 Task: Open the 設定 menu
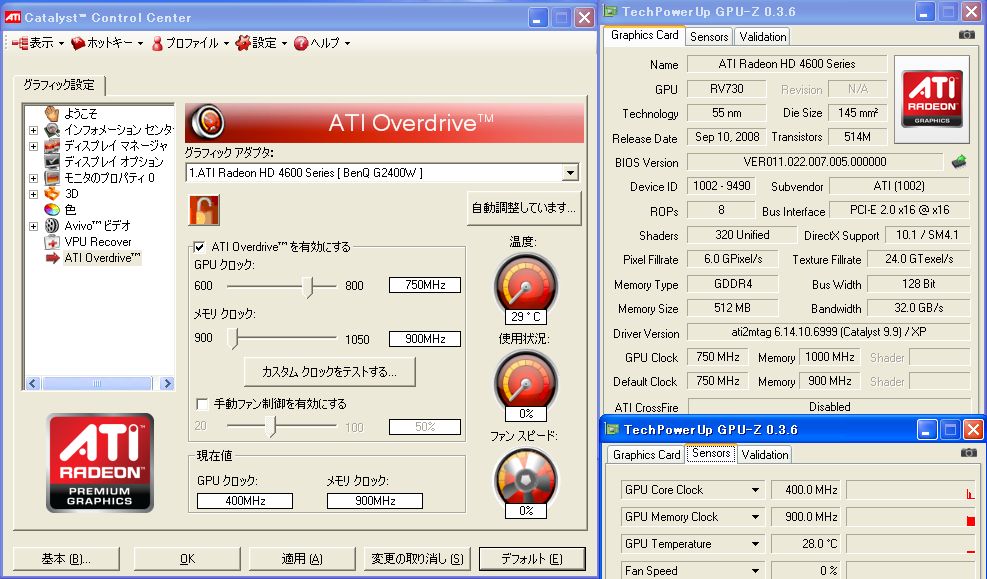(x=261, y=43)
